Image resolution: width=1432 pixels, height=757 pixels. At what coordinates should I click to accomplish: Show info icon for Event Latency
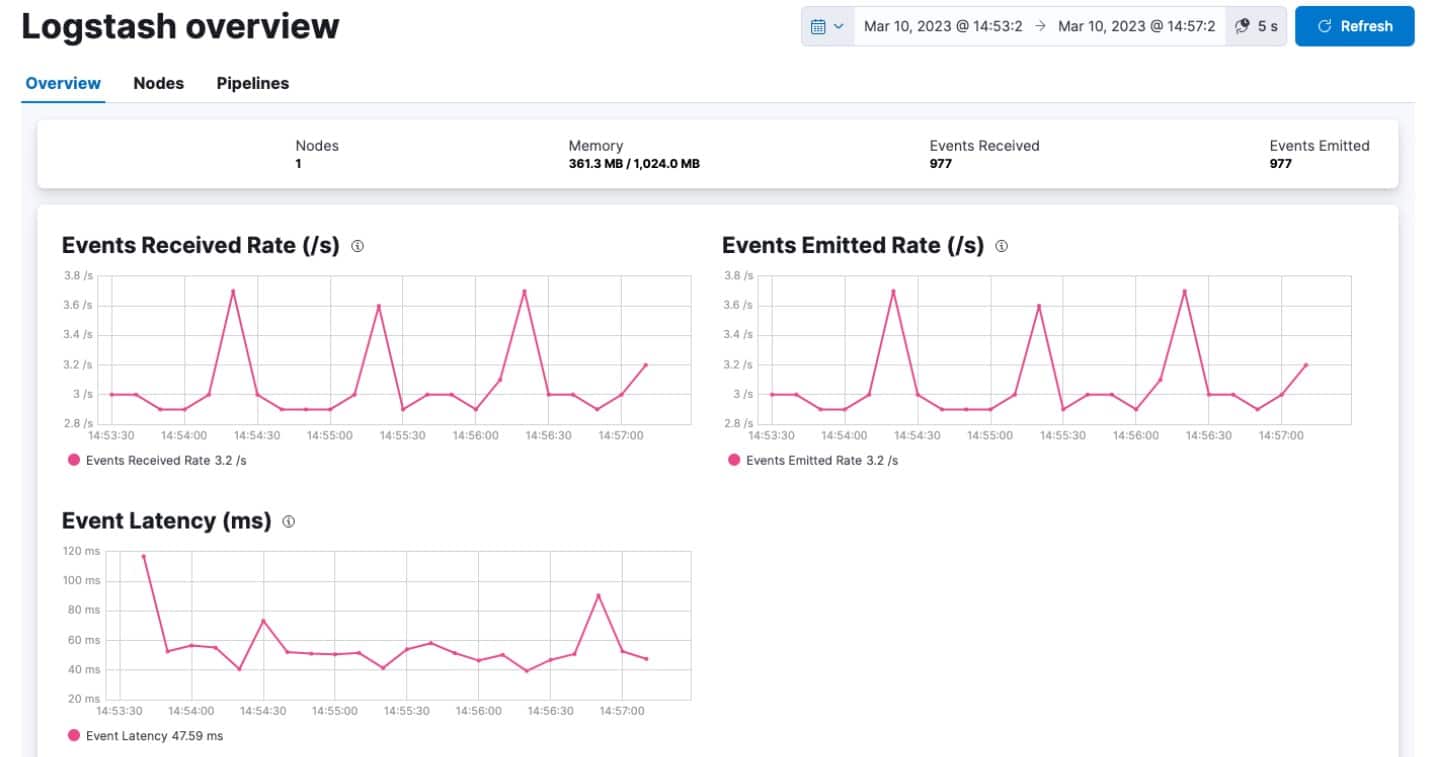pyautogui.click(x=288, y=522)
